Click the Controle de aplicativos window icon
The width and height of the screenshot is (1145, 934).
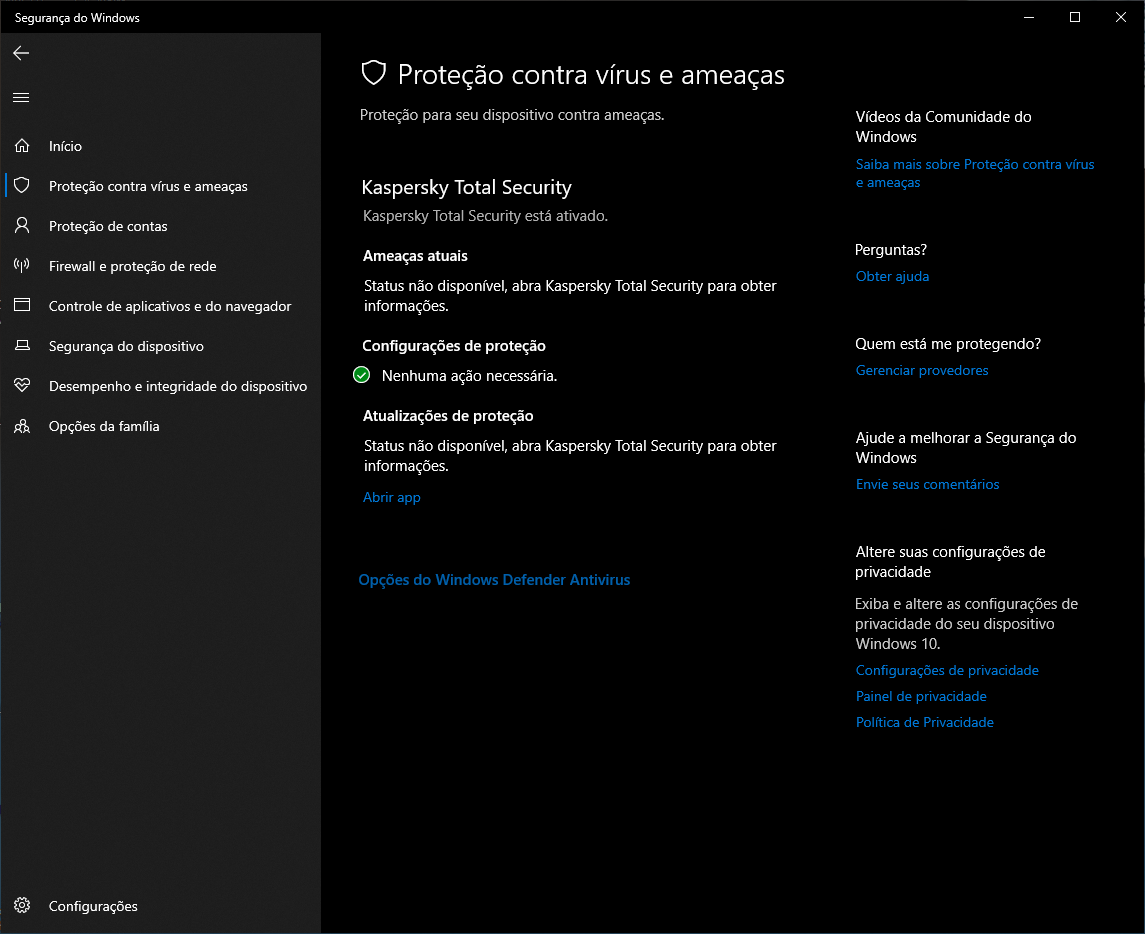tap(22, 306)
